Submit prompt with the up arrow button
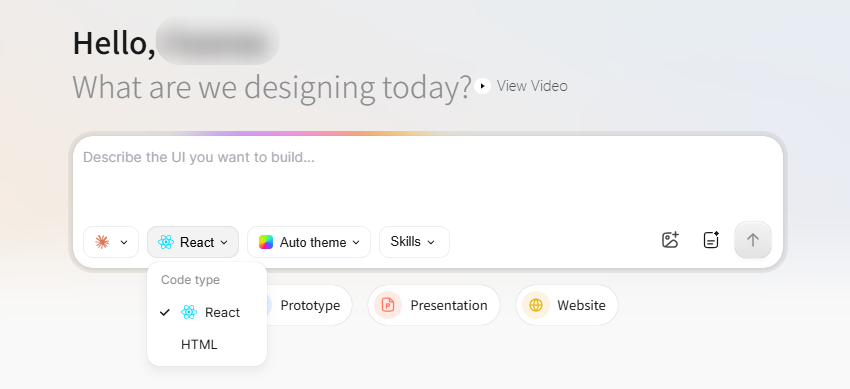 point(752,240)
